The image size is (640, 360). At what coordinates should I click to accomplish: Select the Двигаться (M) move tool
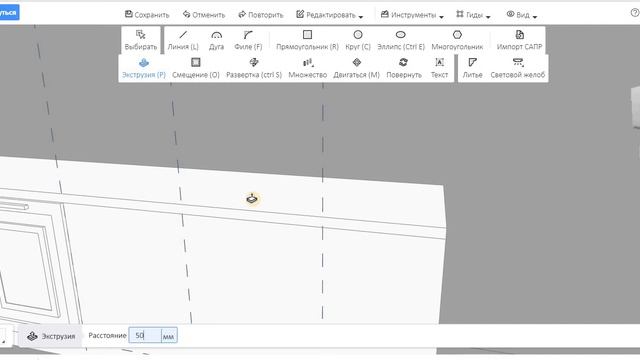pyautogui.click(x=356, y=68)
